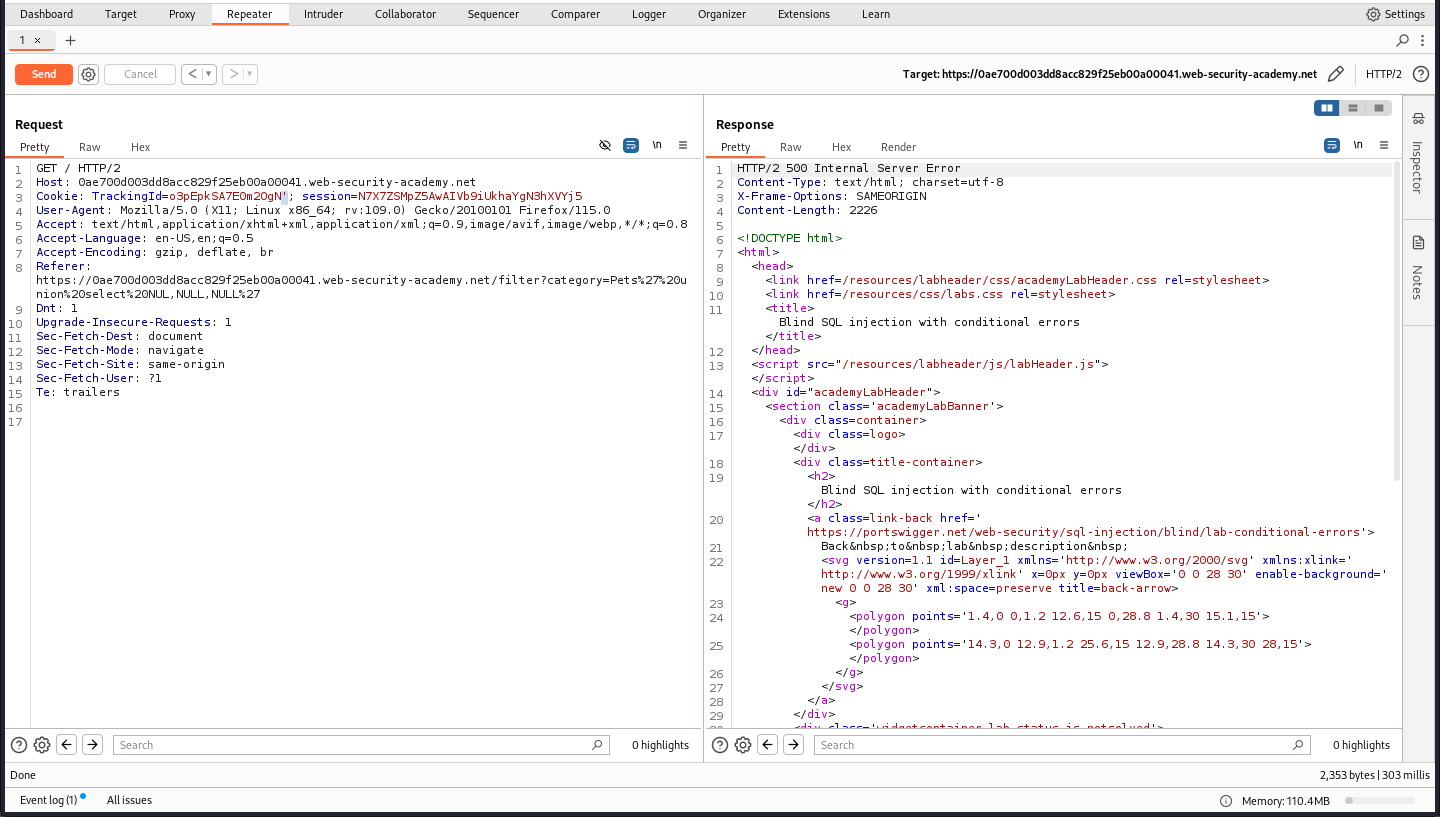Open Settings in the top bar
Screen dimensions: 1440x817
pos(1395,14)
